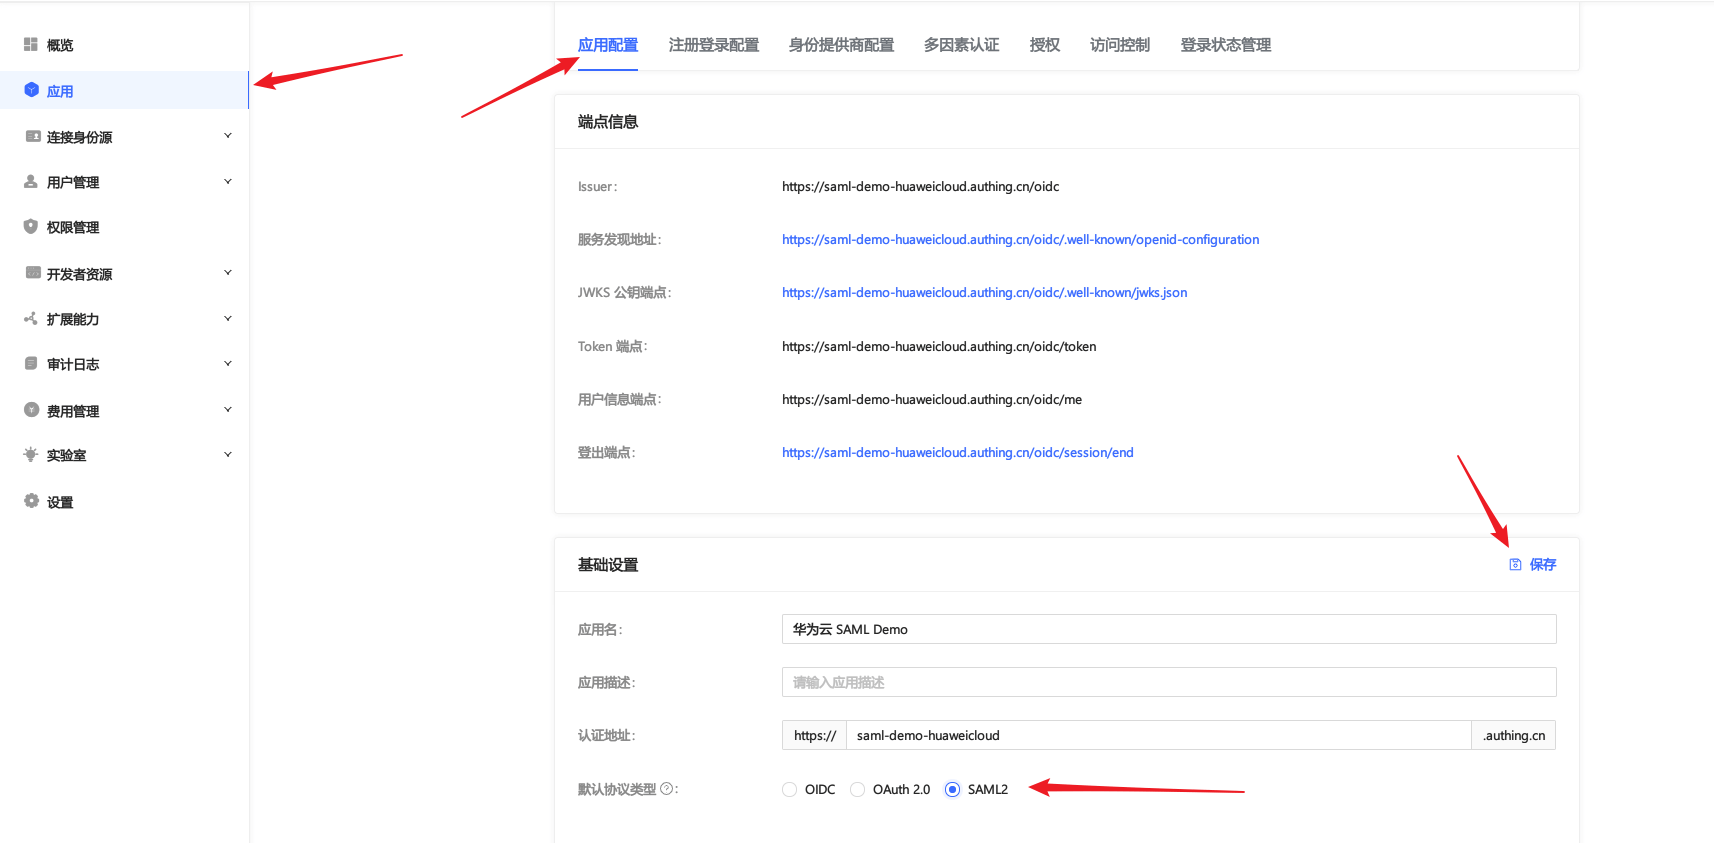Click the 用户管理 person icon
Image resolution: width=1714 pixels, height=843 pixels.
[31, 182]
